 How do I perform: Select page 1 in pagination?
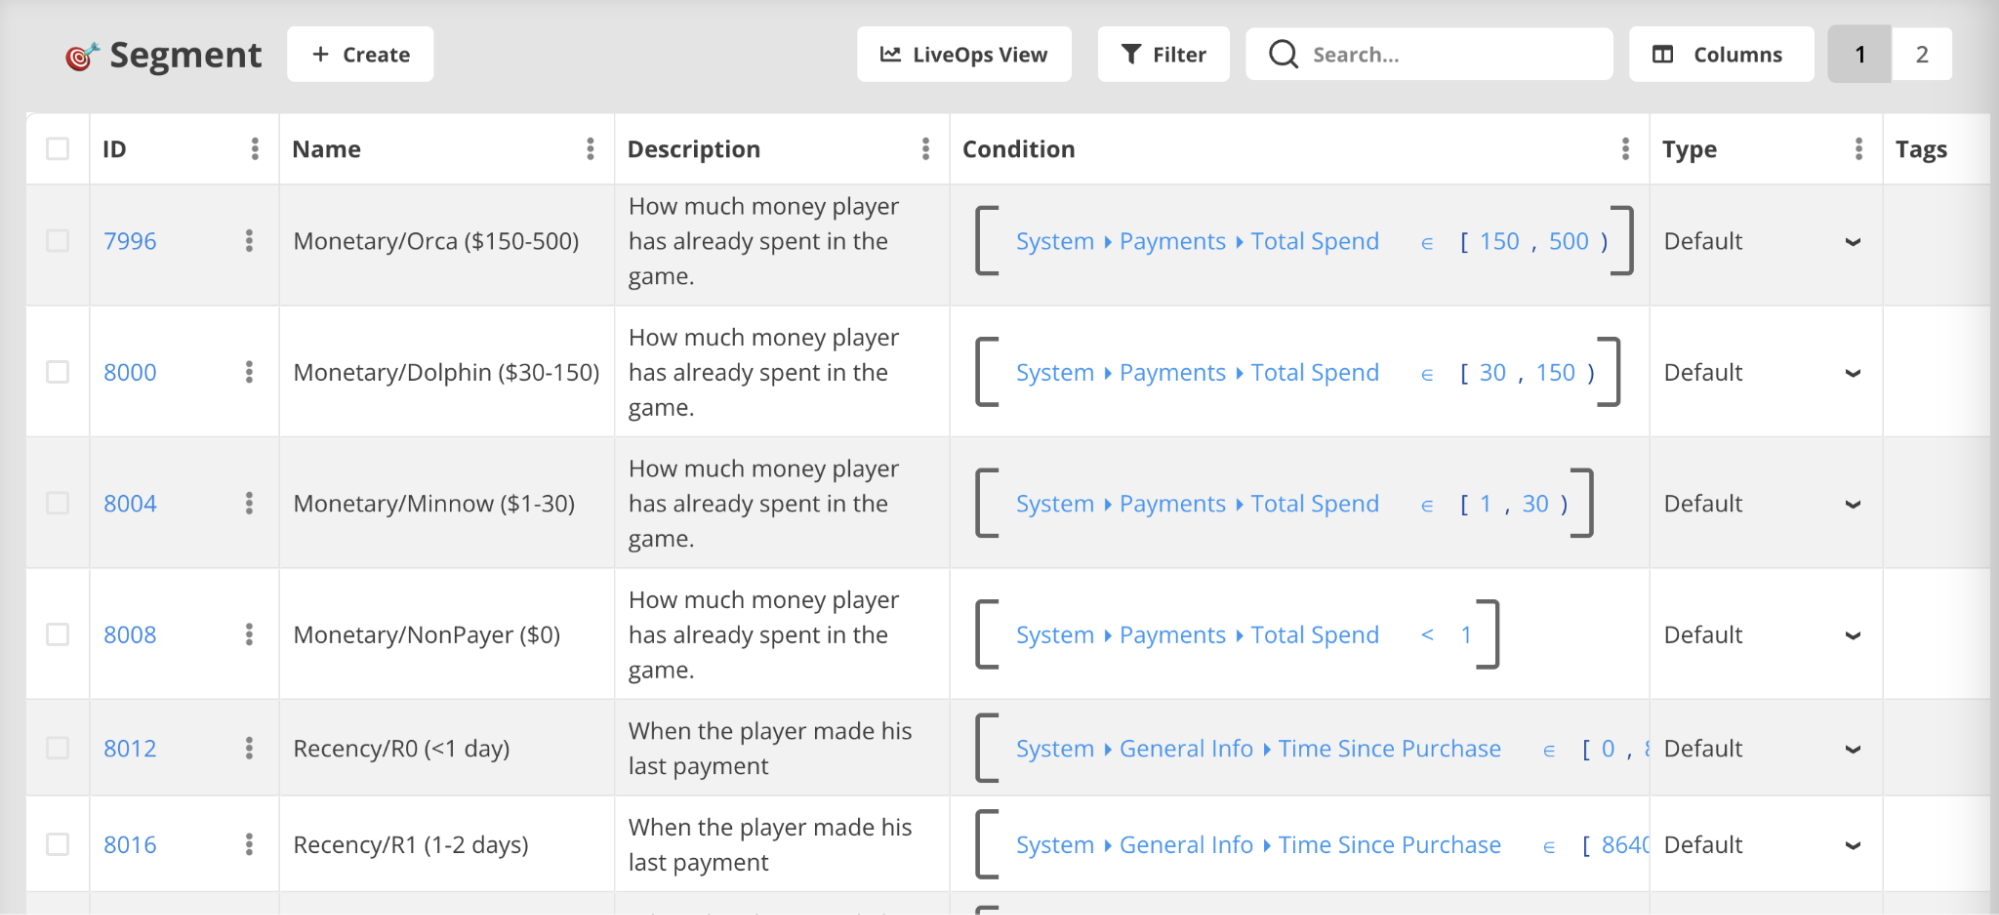[x=1859, y=54]
